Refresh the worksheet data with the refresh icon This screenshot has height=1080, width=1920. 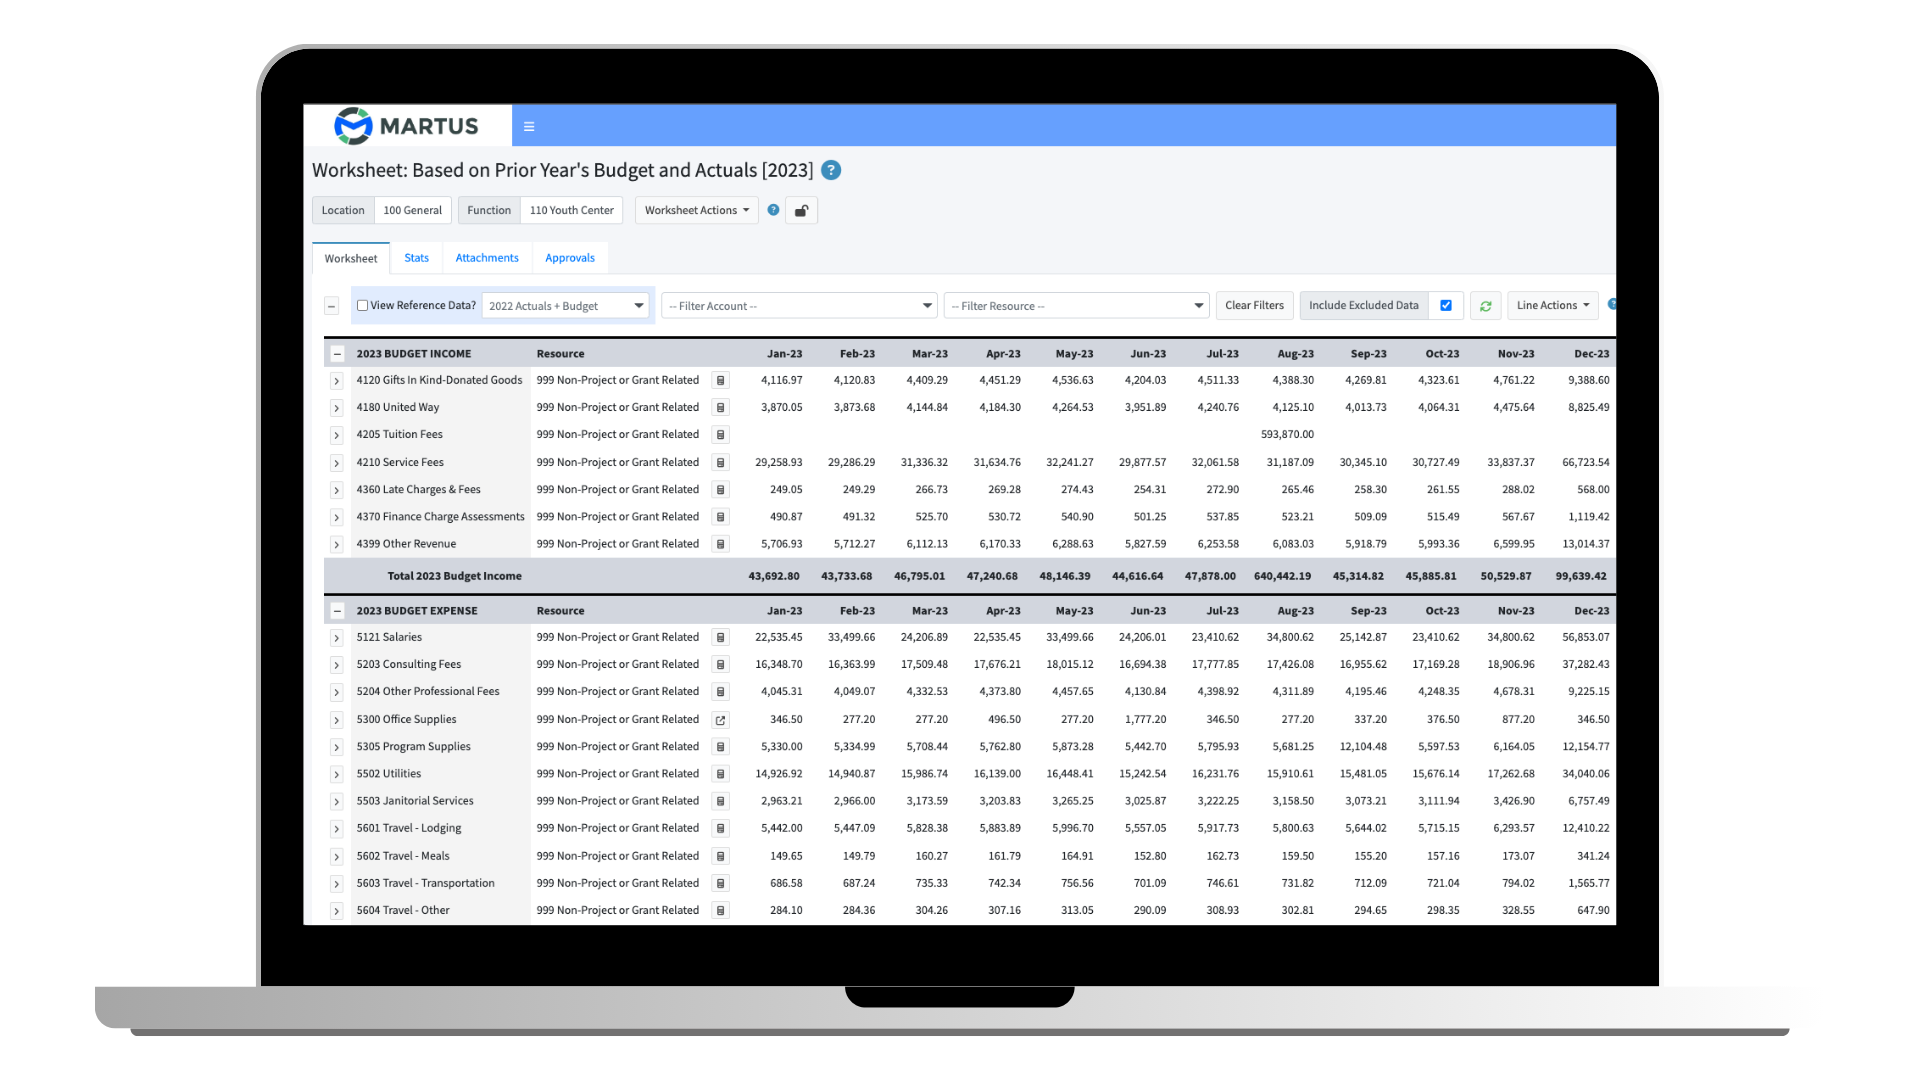[1485, 305]
